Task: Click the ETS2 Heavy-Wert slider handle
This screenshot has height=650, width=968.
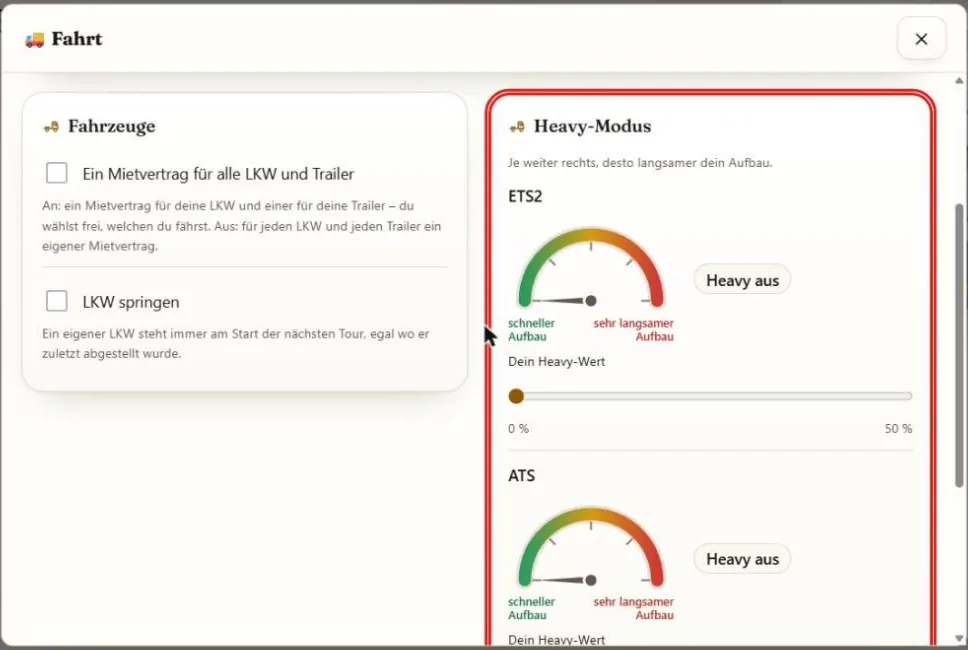Action: [x=516, y=396]
